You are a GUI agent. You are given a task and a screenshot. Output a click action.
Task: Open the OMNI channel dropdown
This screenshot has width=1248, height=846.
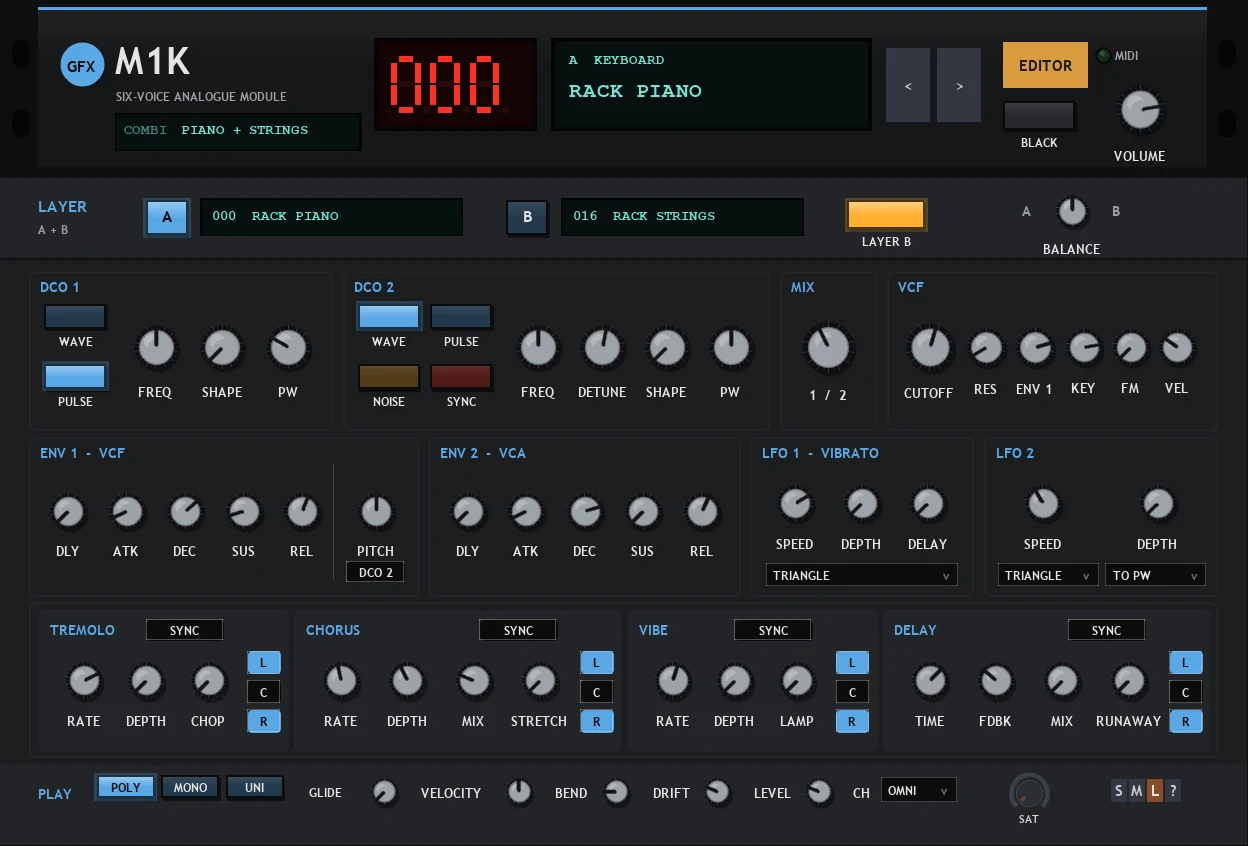point(918,790)
